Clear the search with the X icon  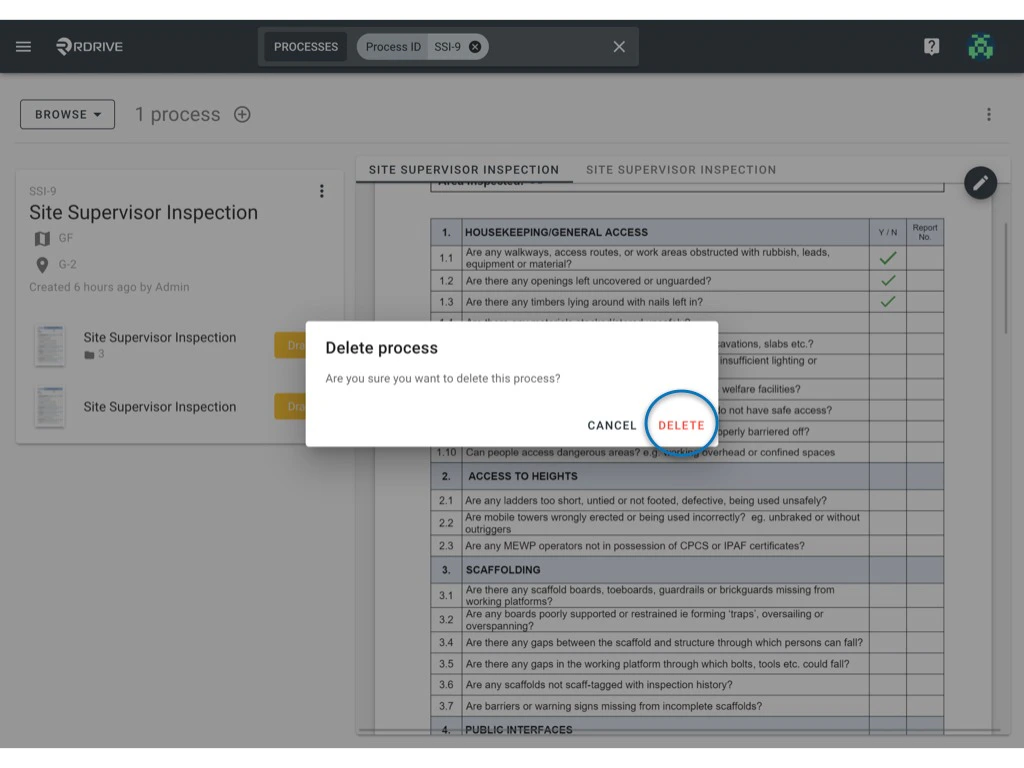pyautogui.click(x=618, y=46)
